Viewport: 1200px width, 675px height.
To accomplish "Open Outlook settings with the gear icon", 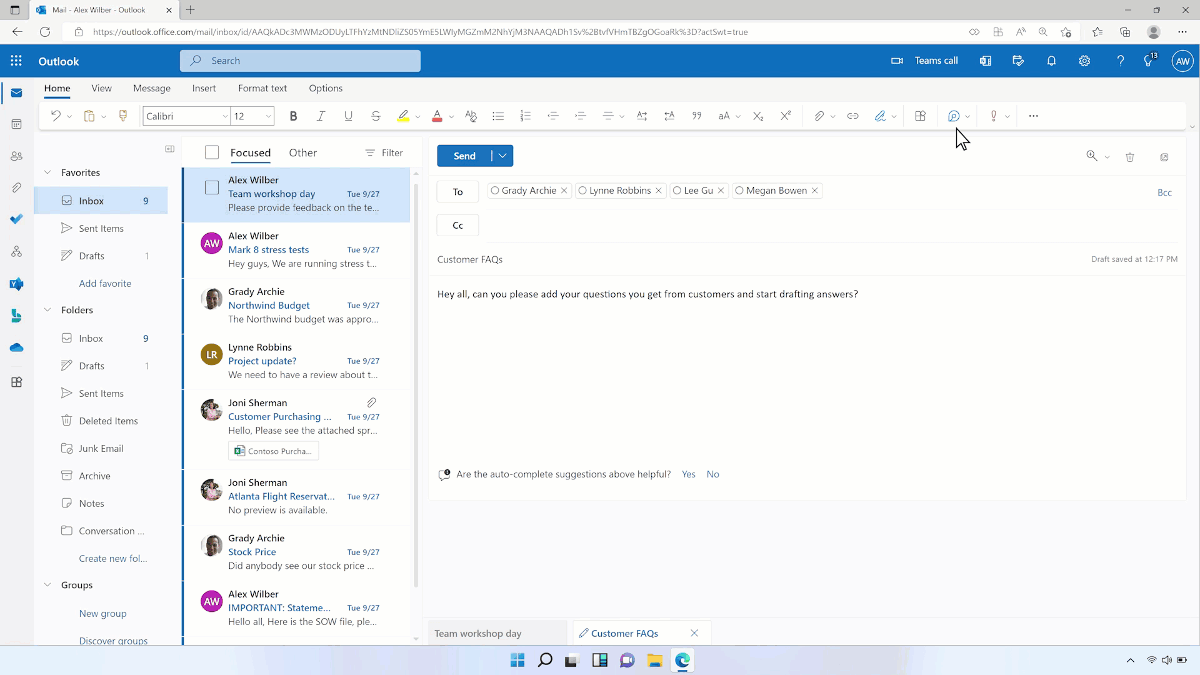I will [1084, 60].
